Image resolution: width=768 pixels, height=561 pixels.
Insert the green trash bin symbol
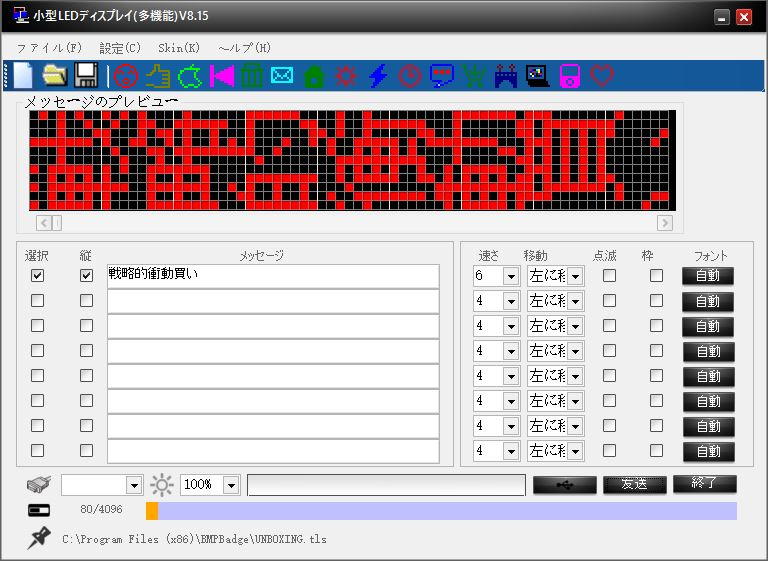(x=252, y=76)
